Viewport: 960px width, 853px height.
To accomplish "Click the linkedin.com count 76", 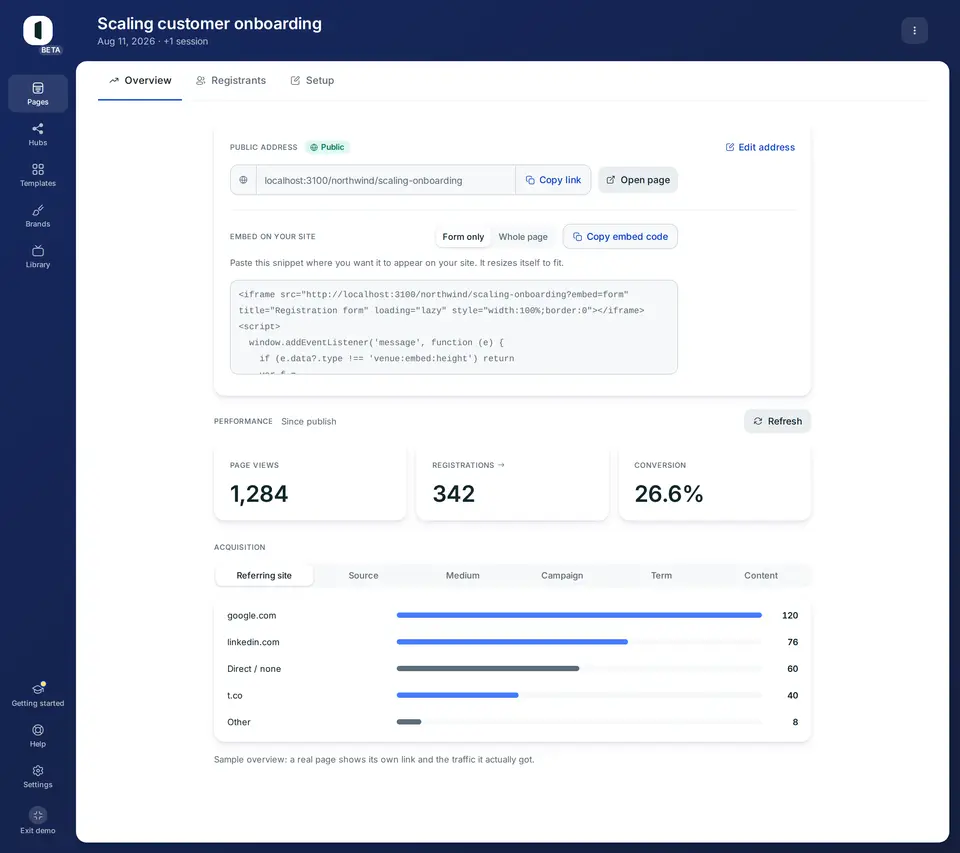I will [x=792, y=642].
